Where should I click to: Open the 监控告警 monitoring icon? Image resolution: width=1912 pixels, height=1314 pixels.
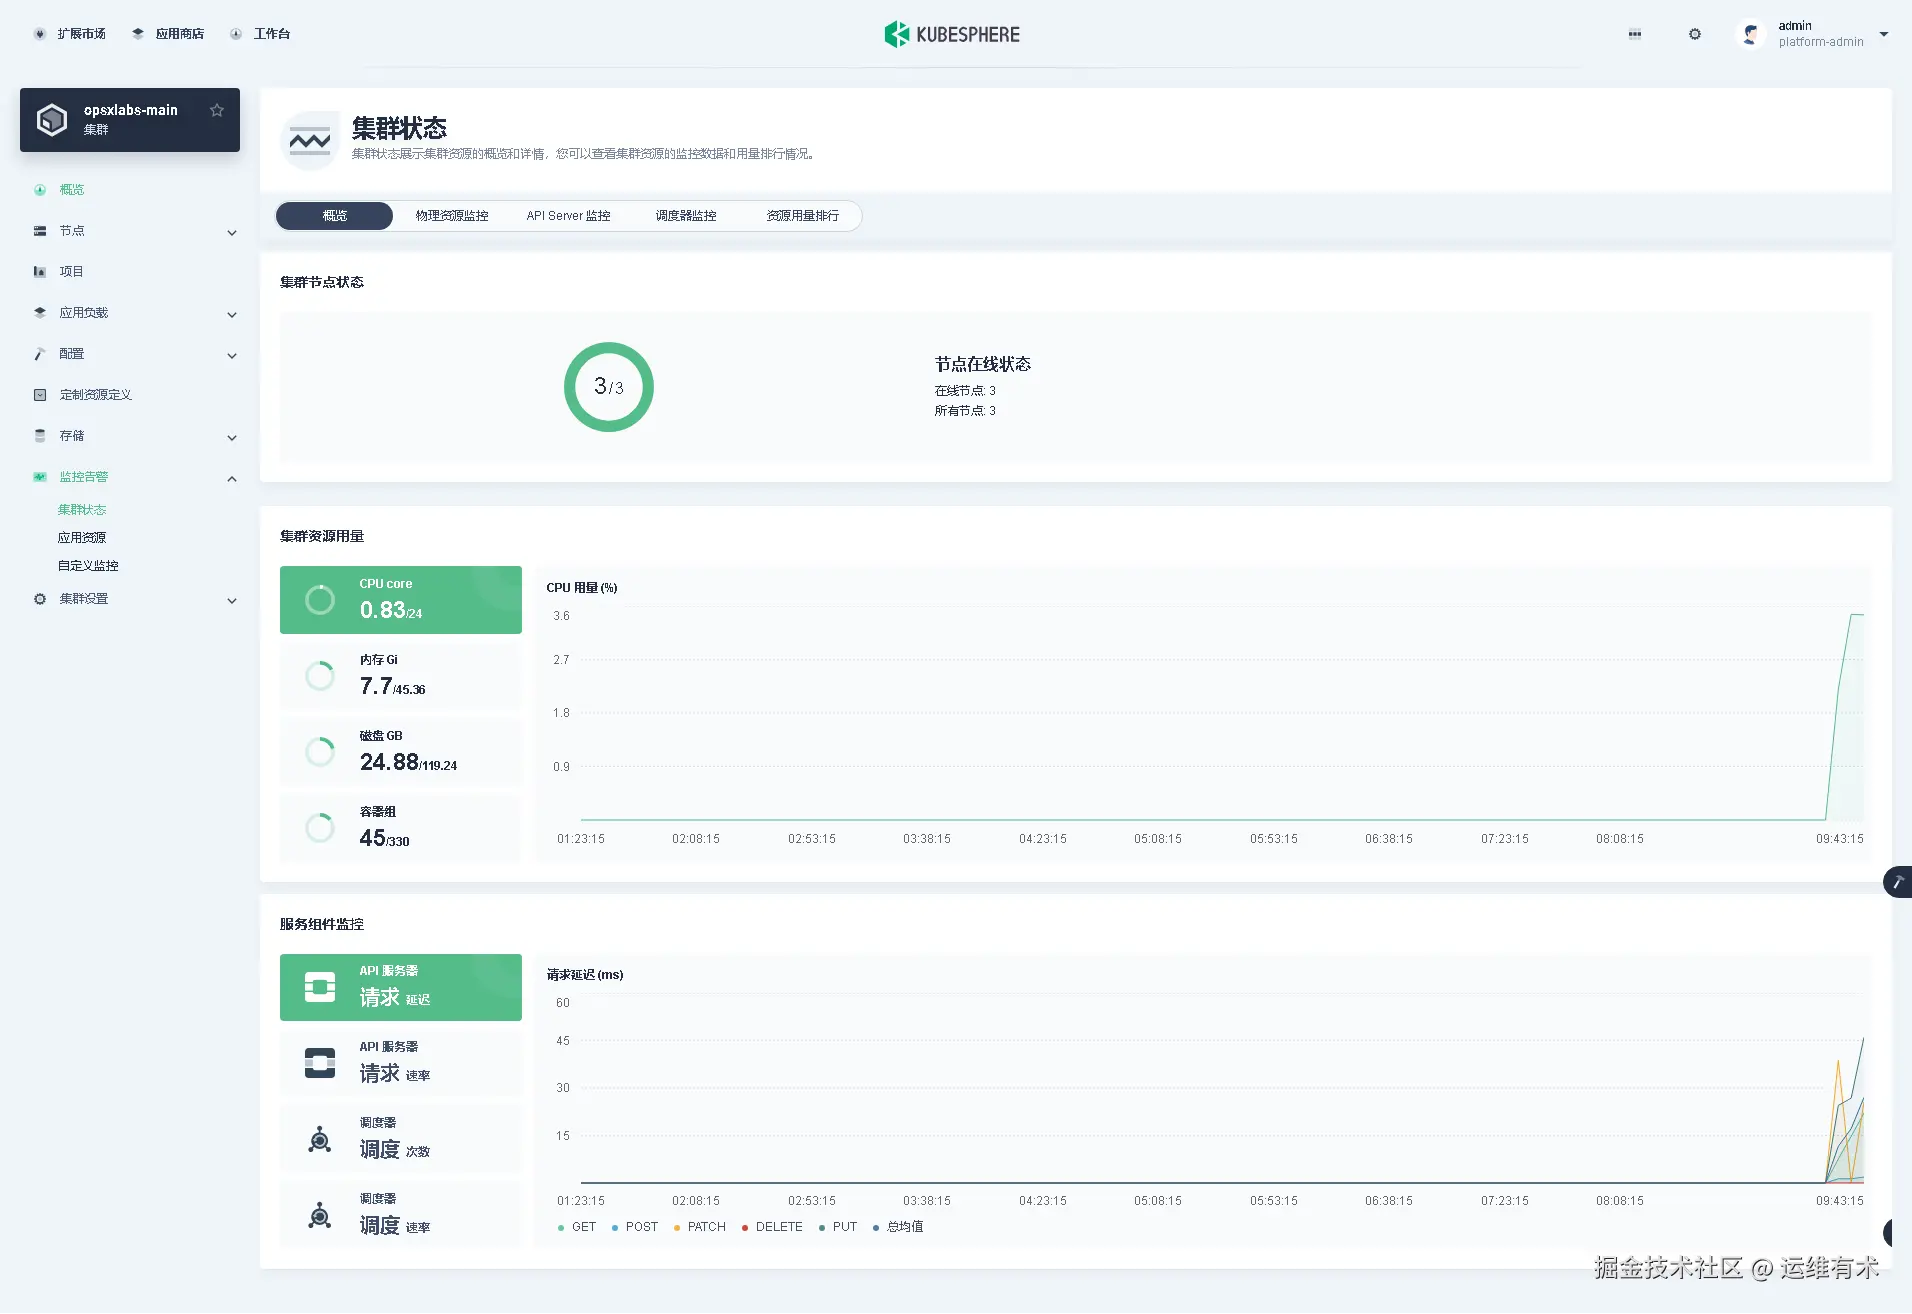pyautogui.click(x=40, y=476)
